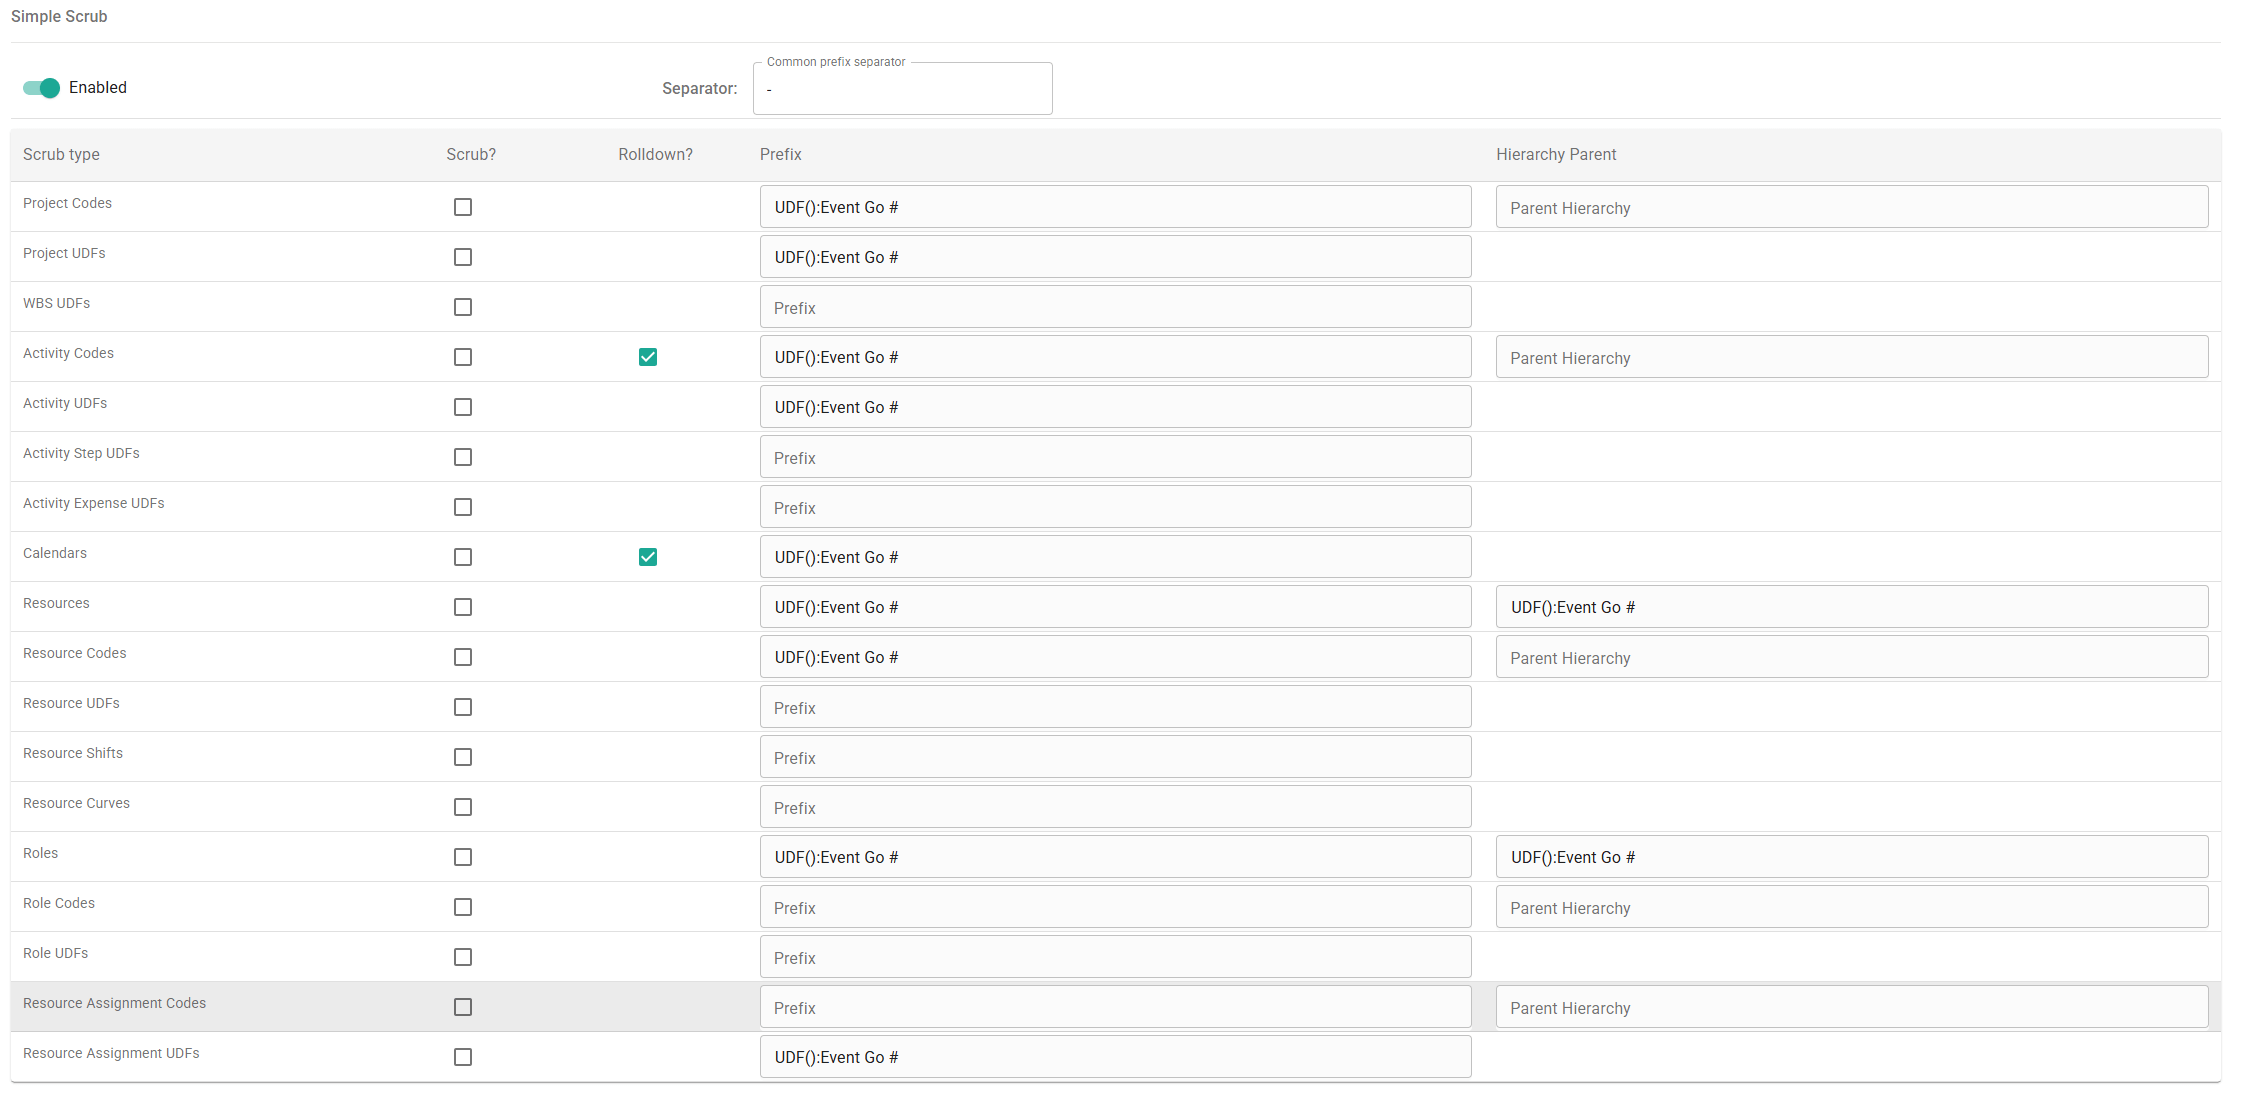Tick the Resource Assignment UDFs scrub checkbox
2242x1103 pixels.
pyautogui.click(x=463, y=1057)
